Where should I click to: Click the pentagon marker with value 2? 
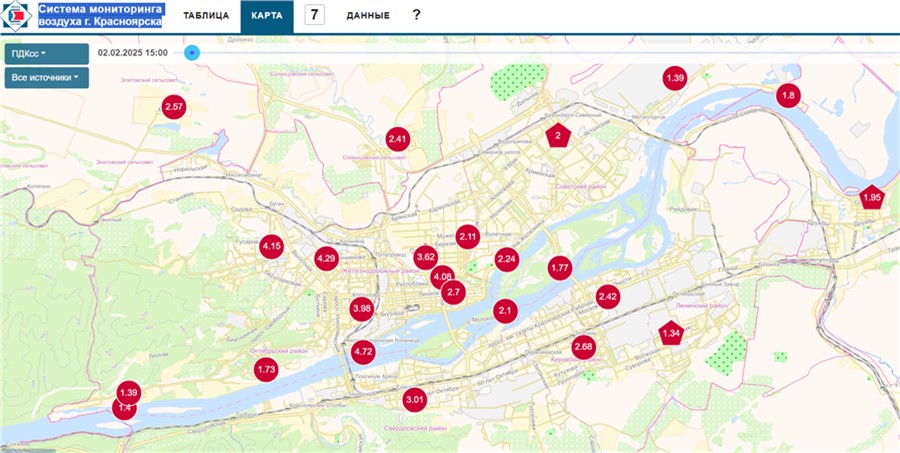pyautogui.click(x=557, y=135)
